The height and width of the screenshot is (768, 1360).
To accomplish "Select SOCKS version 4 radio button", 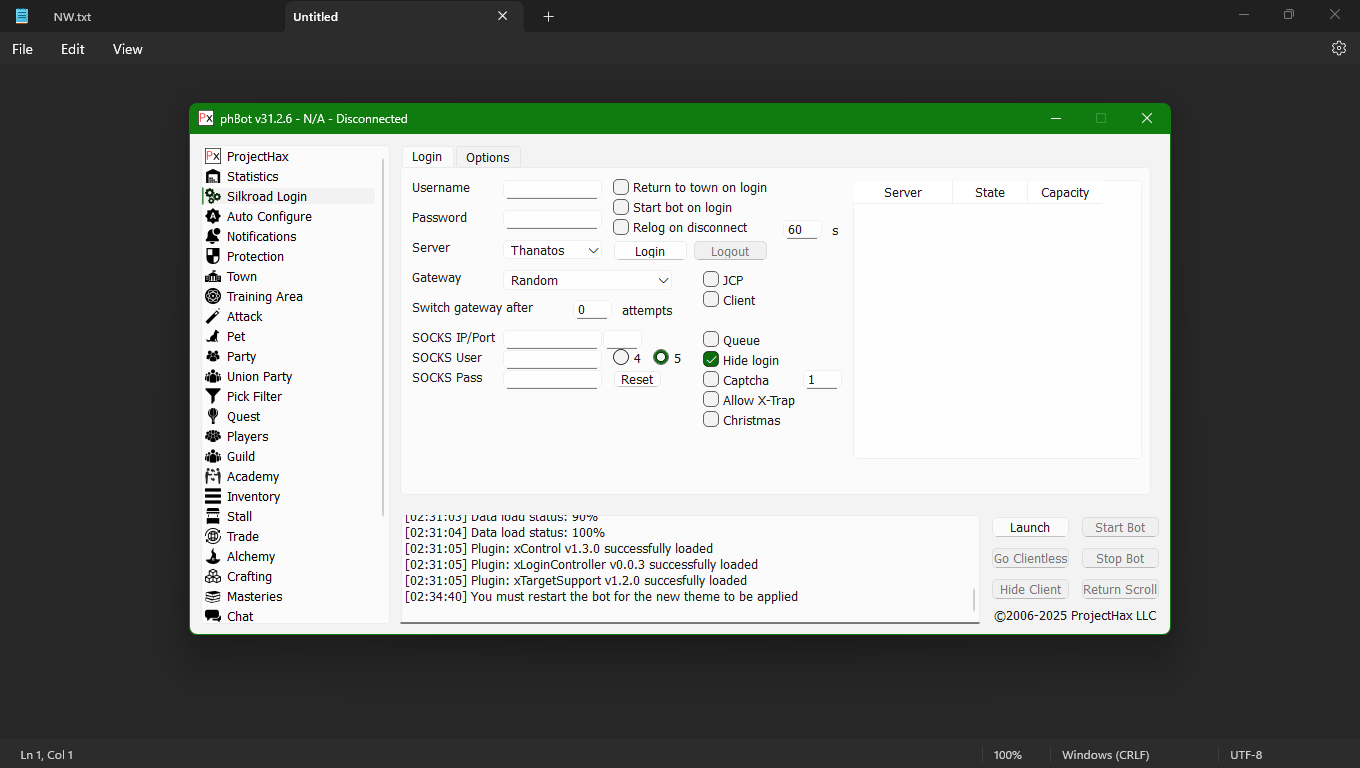I will pos(621,357).
